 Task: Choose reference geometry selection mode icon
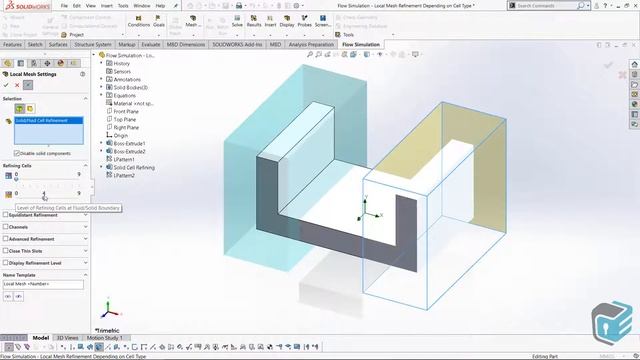(19, 109)
